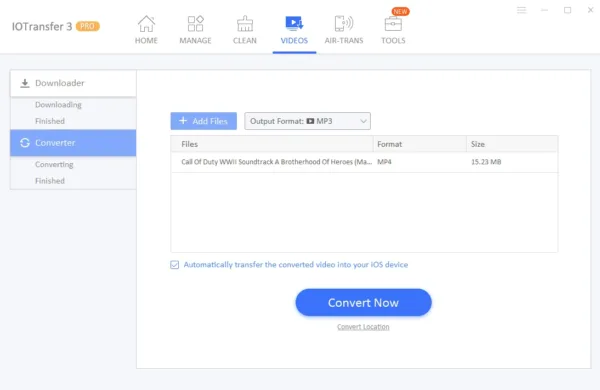
Task: Expand the Output Format MP3 dropdown
Action: [308, 121]
